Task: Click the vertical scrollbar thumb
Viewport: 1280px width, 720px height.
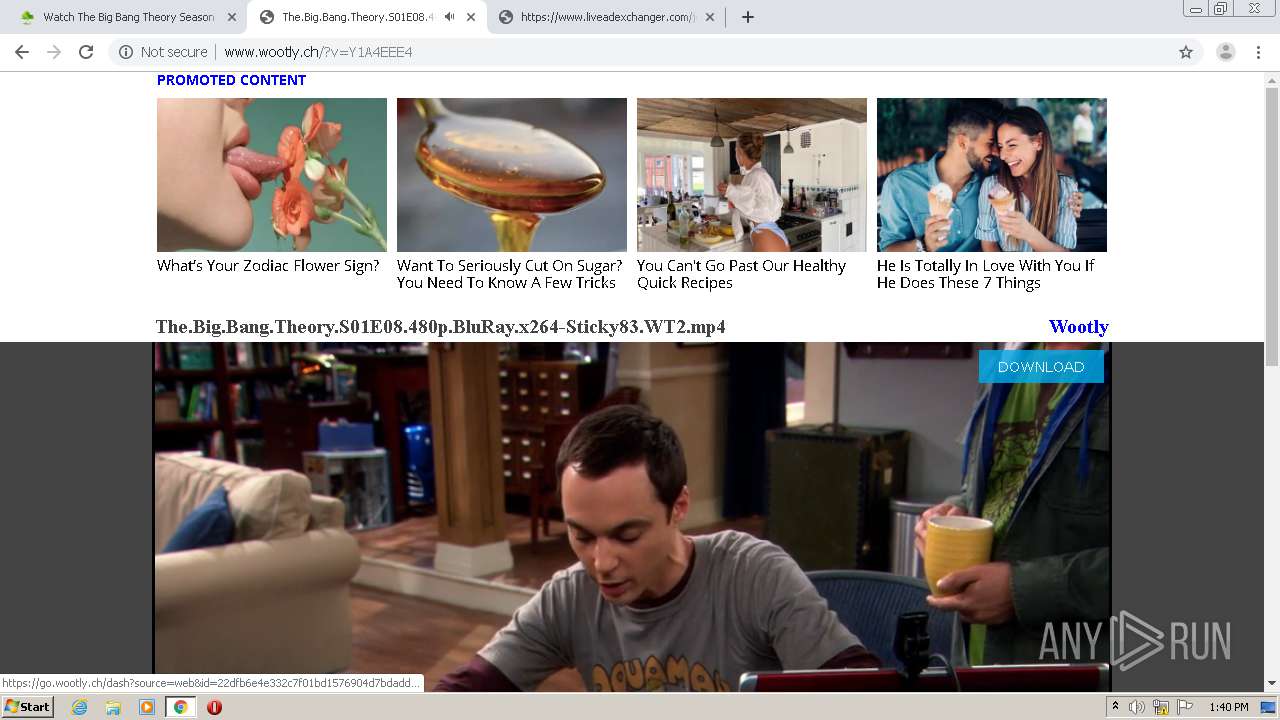Action: tap(1272, 227)
